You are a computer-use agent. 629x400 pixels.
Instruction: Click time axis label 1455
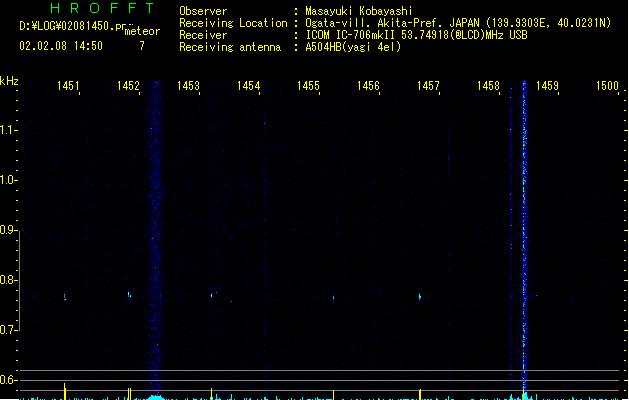click(308, 86)
